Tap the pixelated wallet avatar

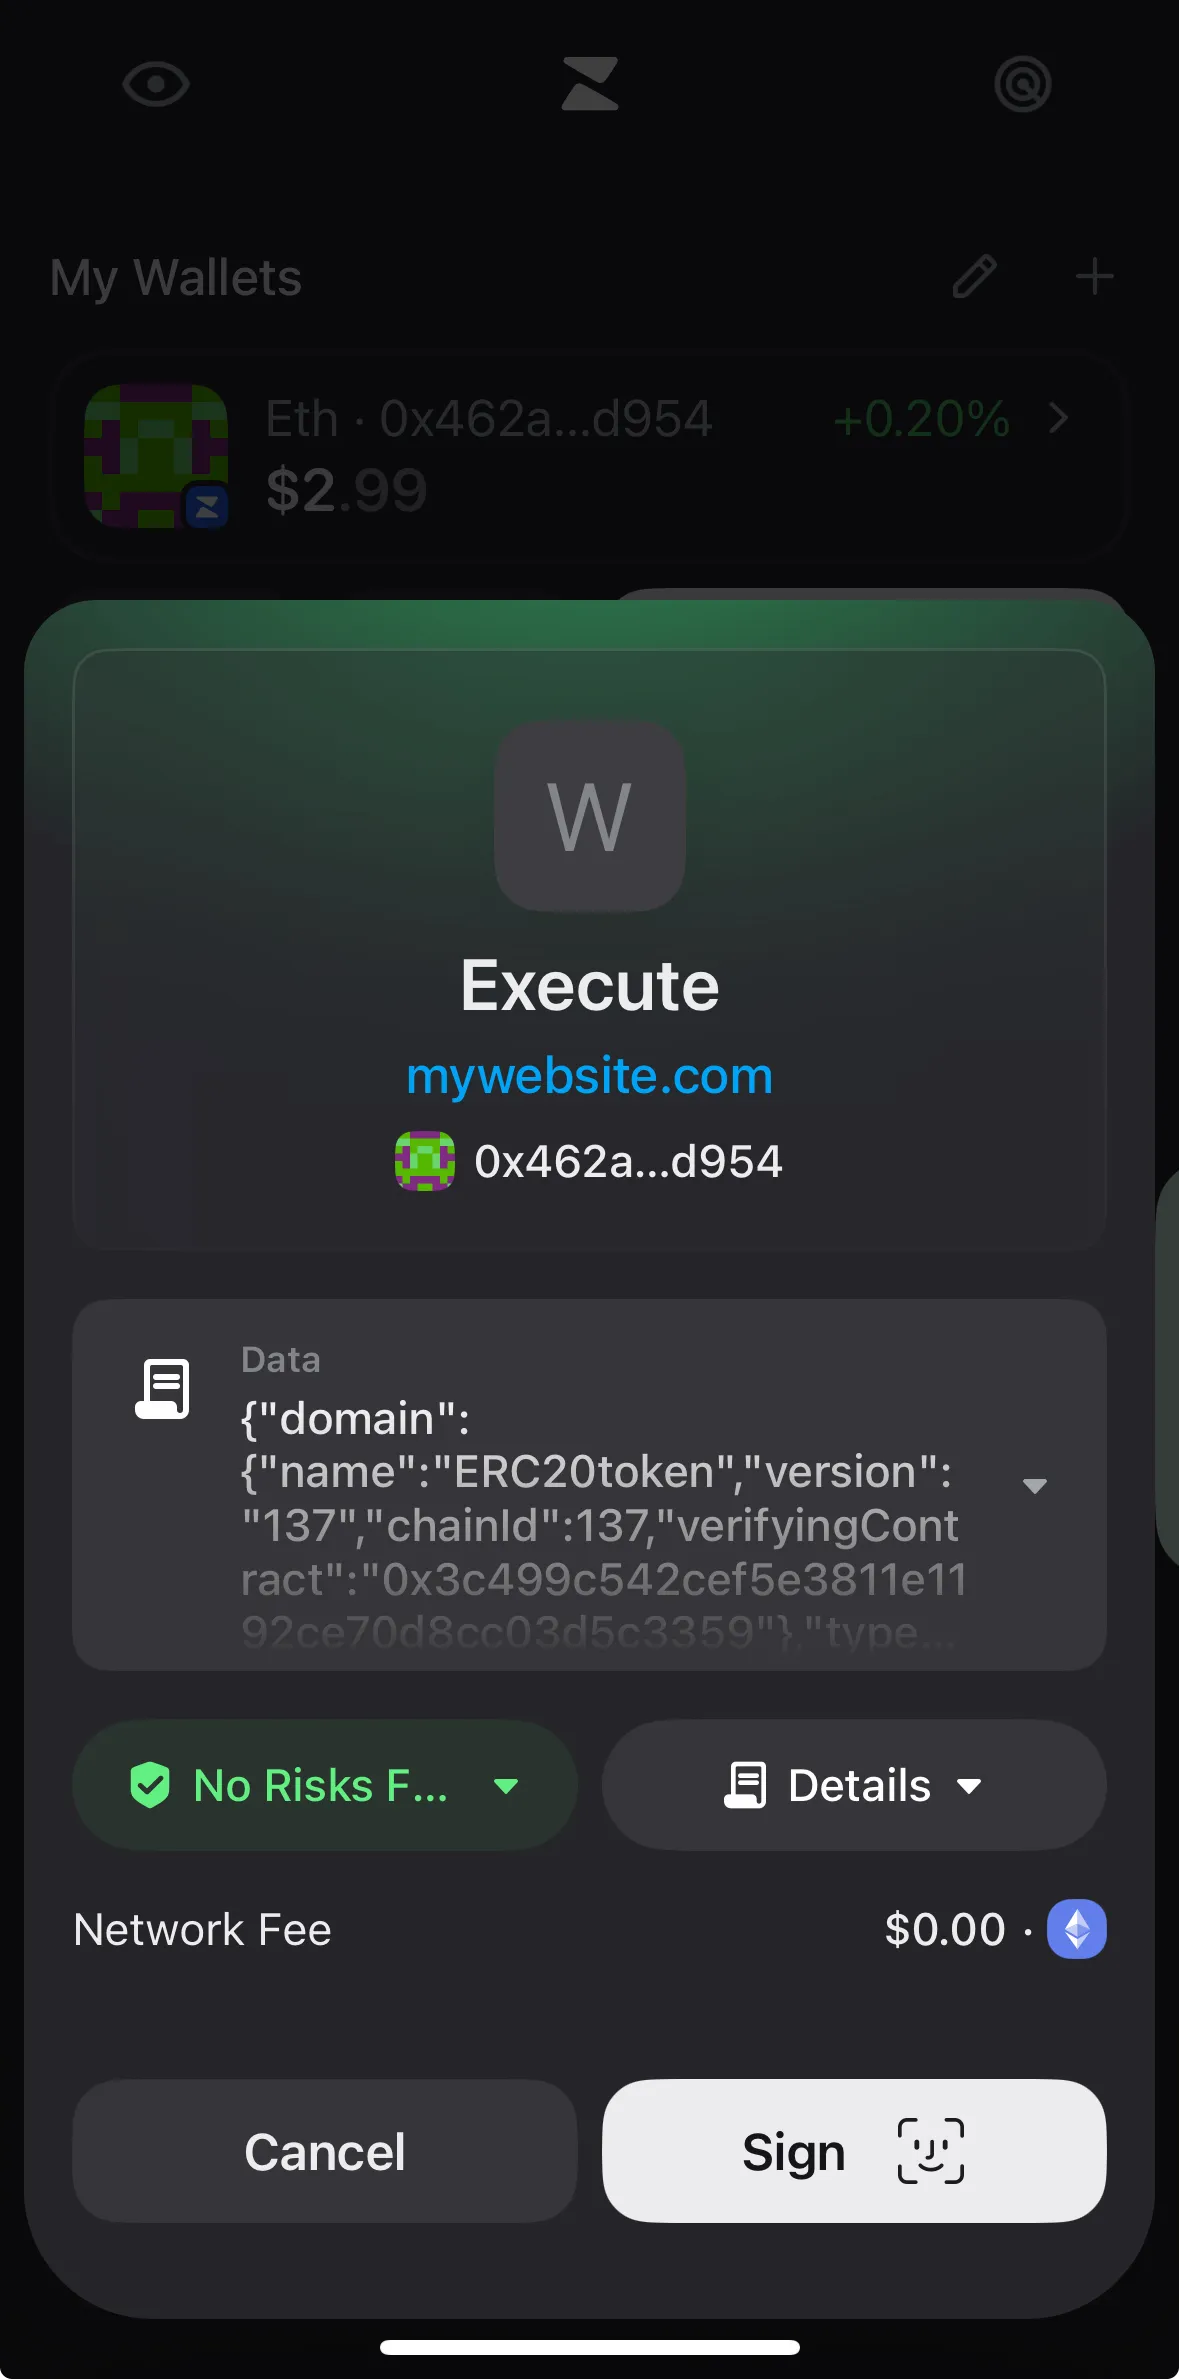click(x=156, y=456)
